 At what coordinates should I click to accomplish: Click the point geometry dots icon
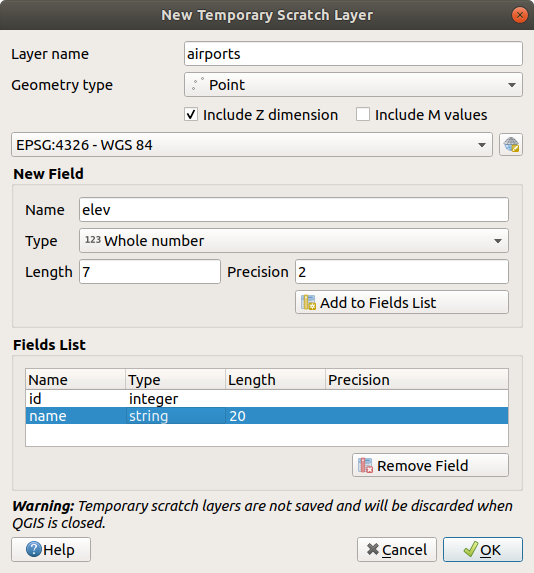coord(198,84)
